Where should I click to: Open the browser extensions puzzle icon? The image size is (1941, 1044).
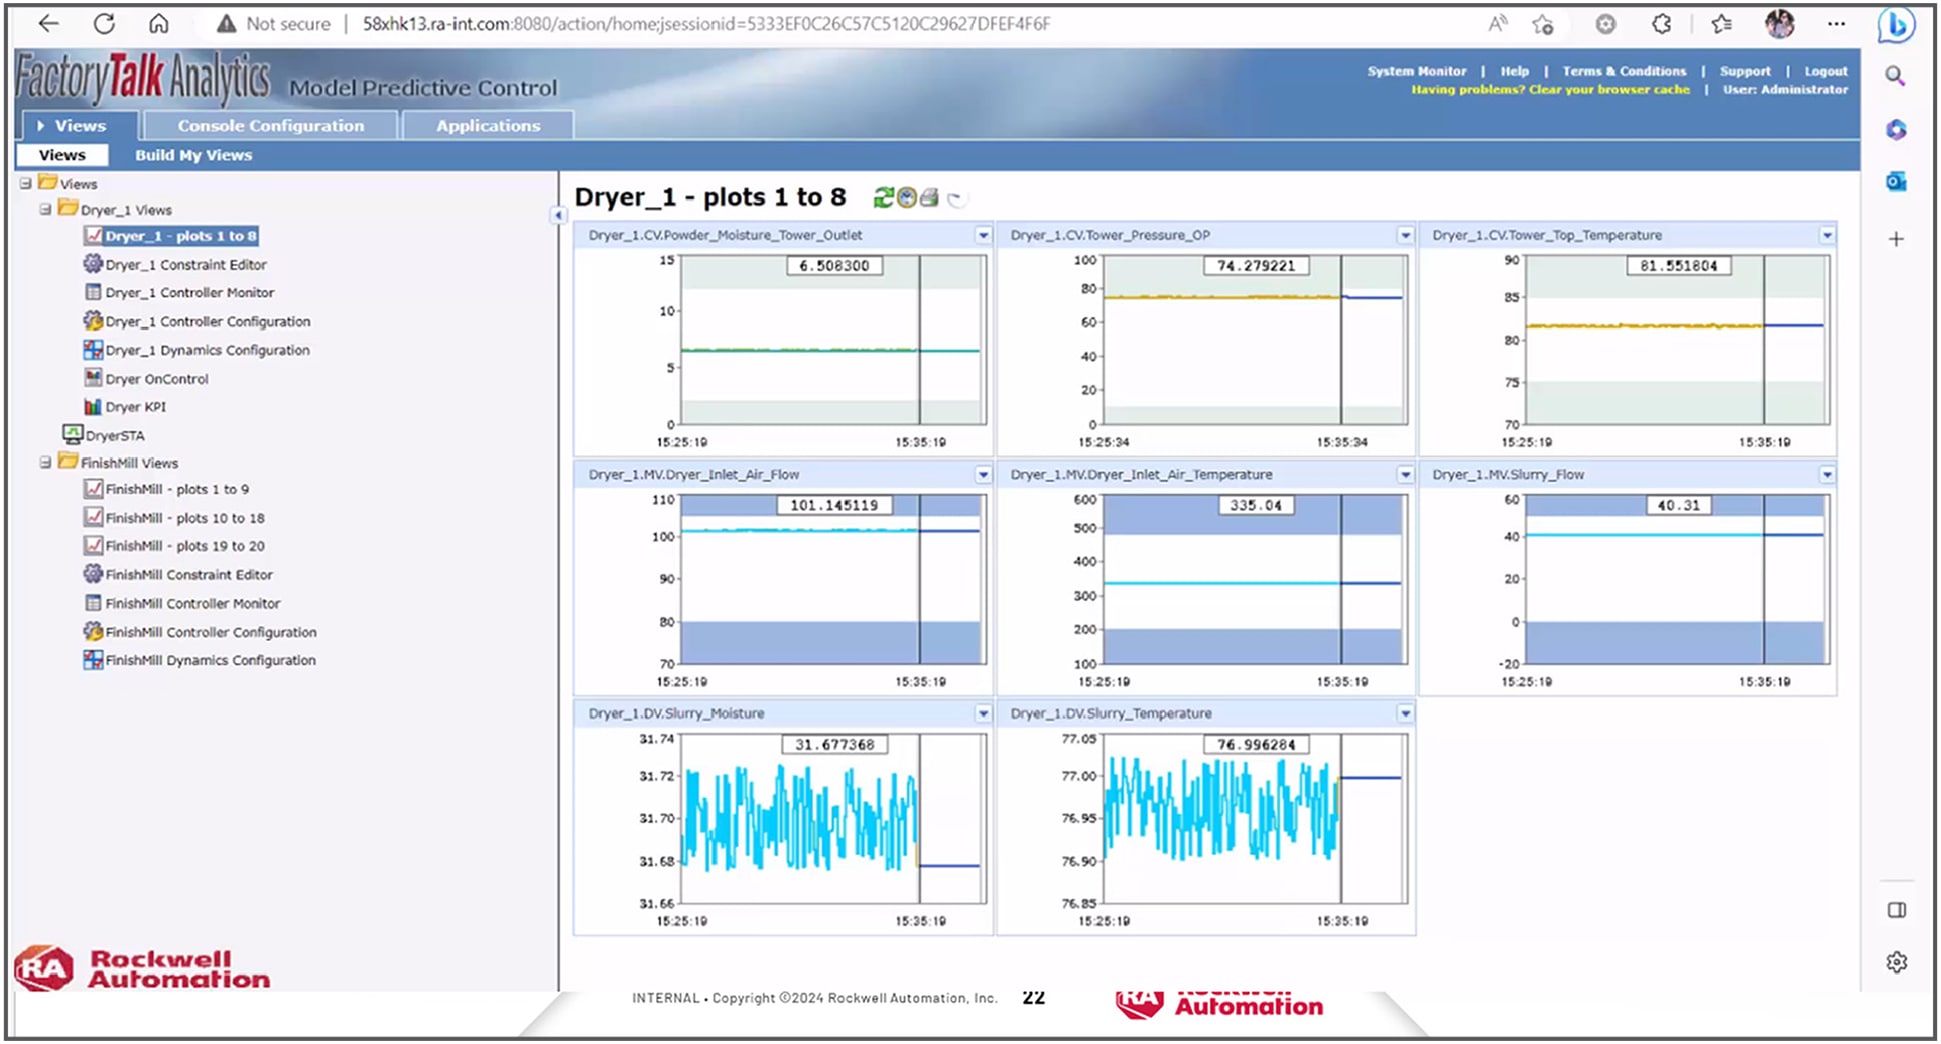pyautogui.click(x=1662, y=24)
